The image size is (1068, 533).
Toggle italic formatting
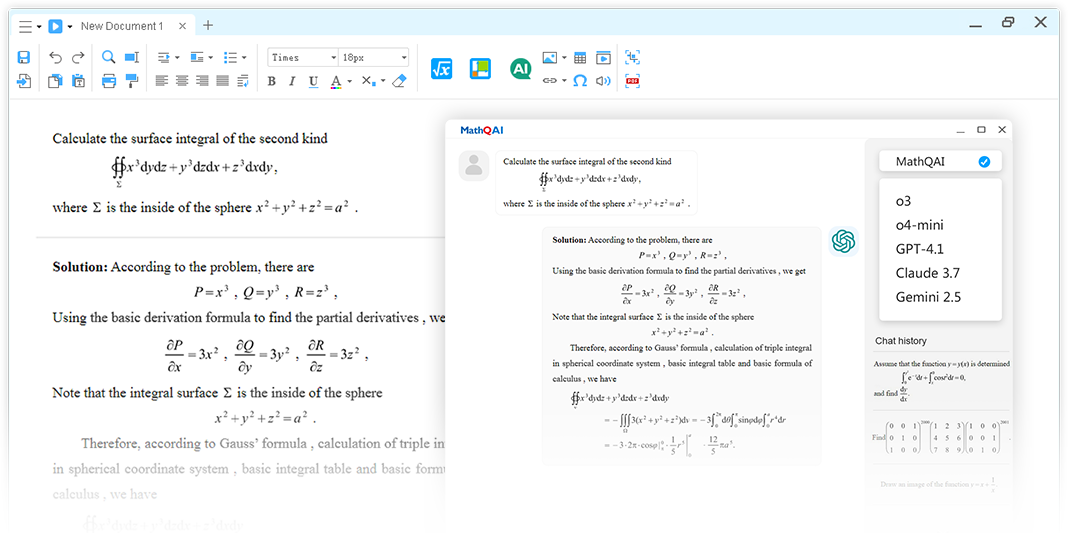pos(292,82)
